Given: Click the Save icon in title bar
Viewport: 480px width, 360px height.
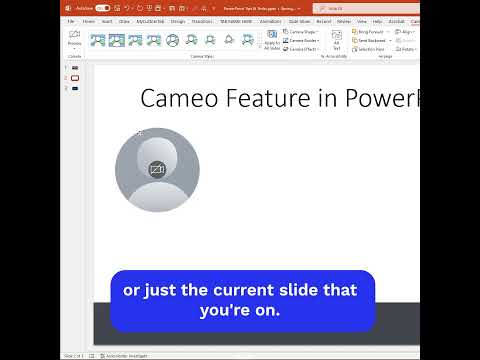Looking at the screenshot, I should 117,8.
